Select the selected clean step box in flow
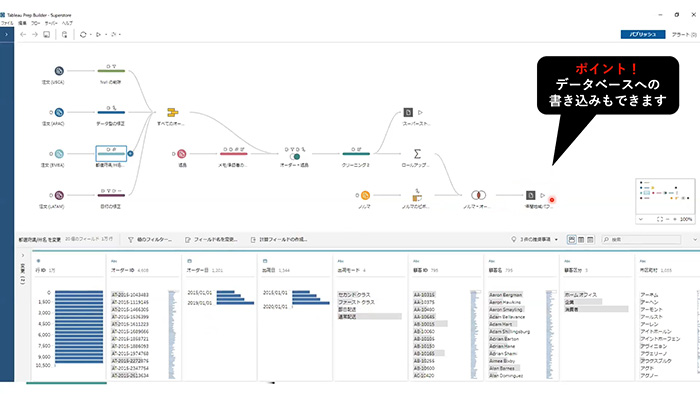Viewport: 700px width, 394px height. pyautogui.click(x=111, y=153)
